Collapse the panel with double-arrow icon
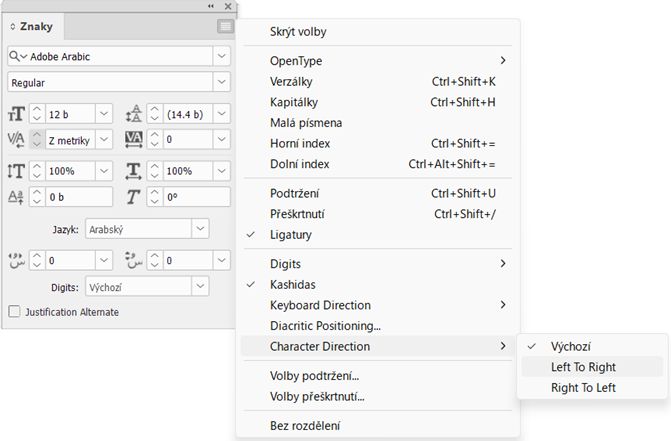Screen dimensions: 671x441 pyautogui.click(x=211, y=6)
